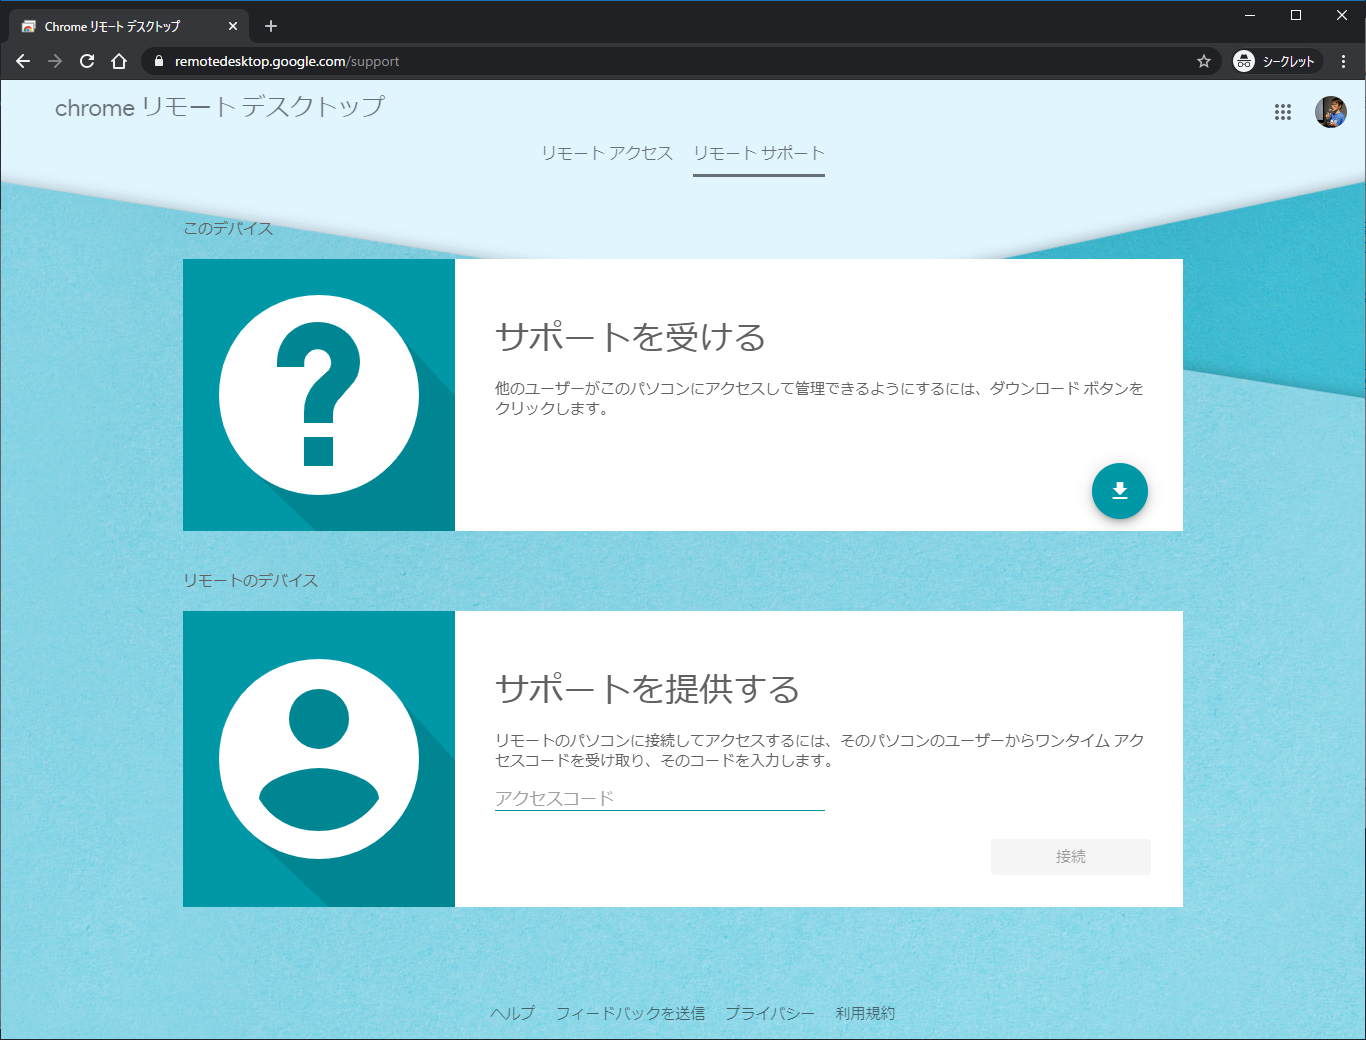Click the アクセスコード input field
The image size is (1366, 1040).
[x=660, y=798]
